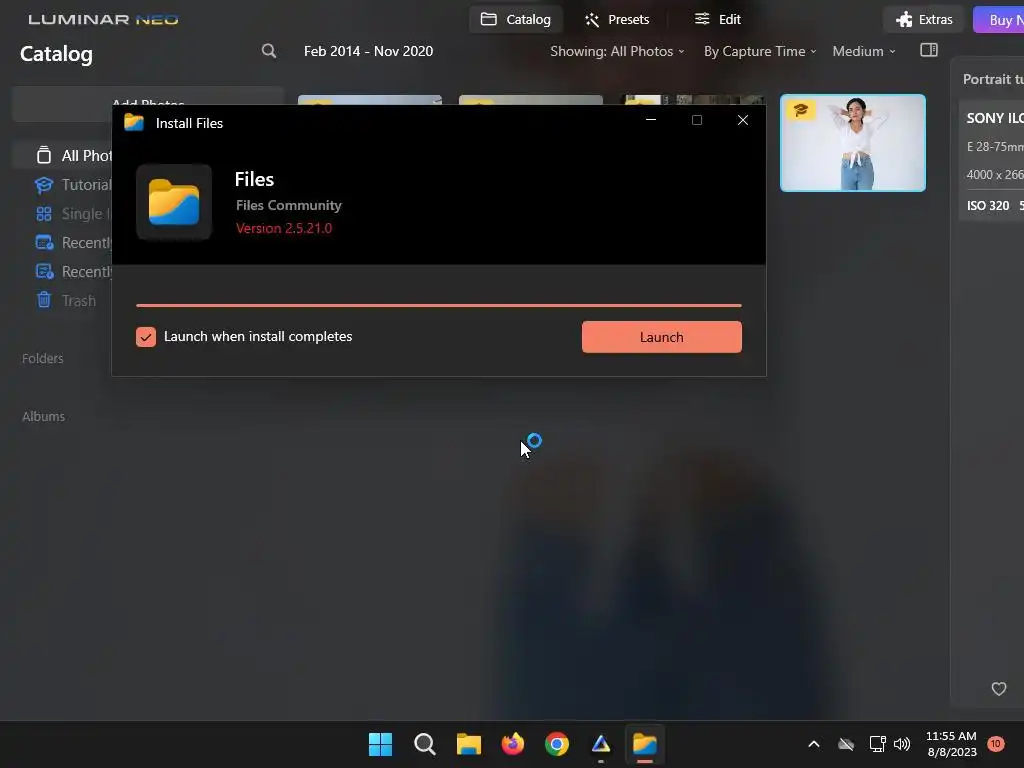Click the install progress bar
Viewport: 1024px width, 768px height.
pyautogui.click(x=439, y=305)
